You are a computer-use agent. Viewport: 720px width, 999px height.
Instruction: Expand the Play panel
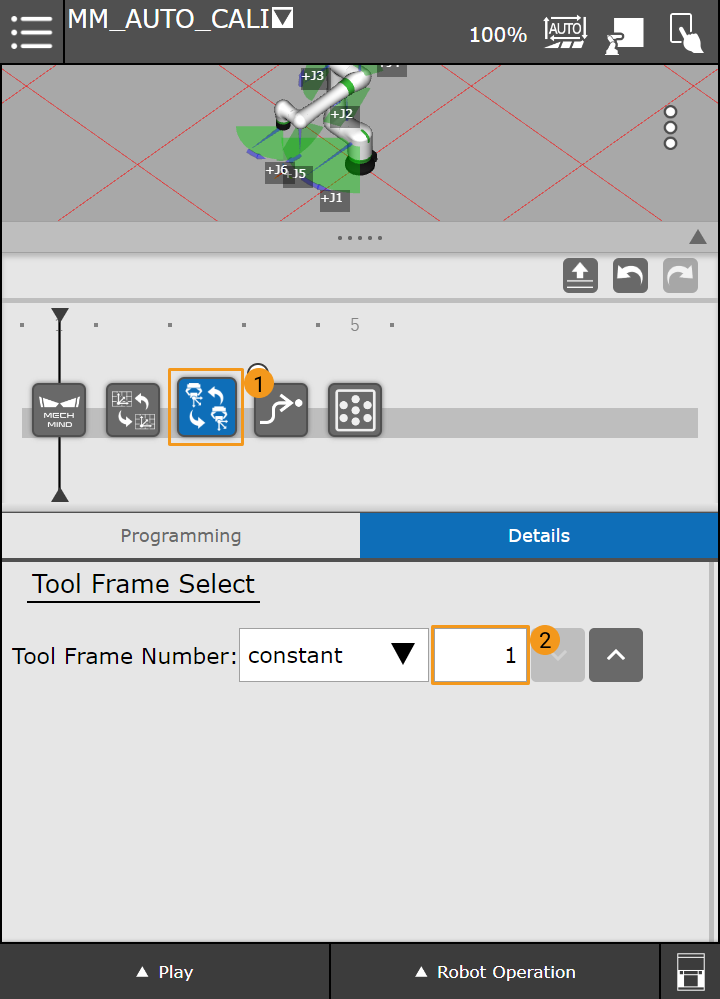165,972
